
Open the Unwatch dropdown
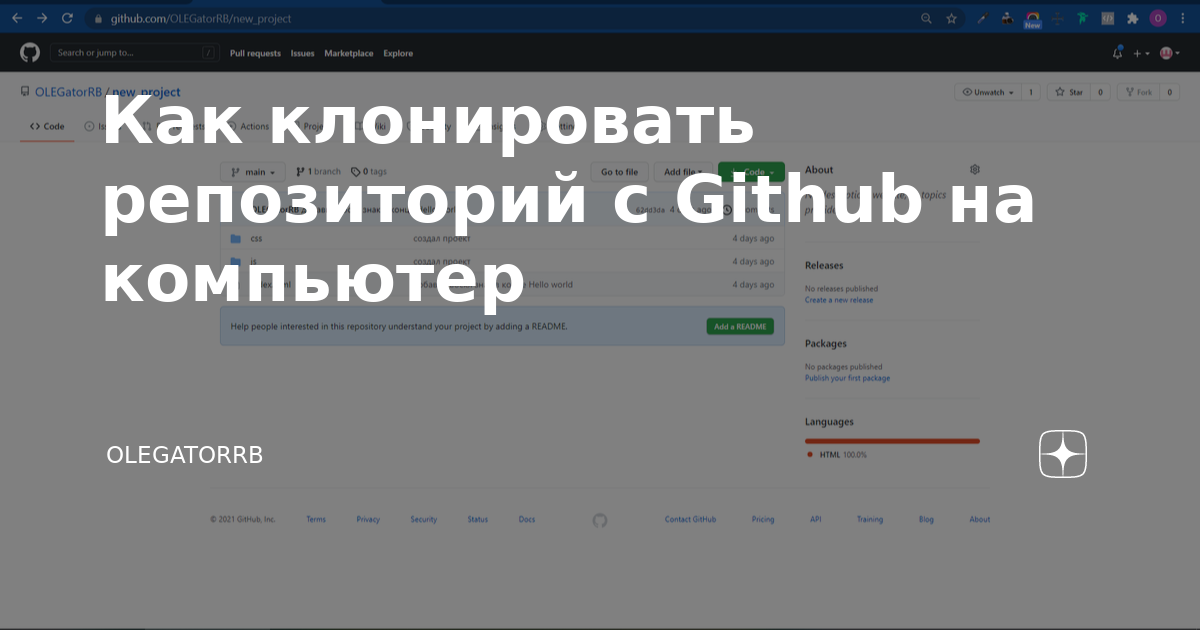point(987,92)
